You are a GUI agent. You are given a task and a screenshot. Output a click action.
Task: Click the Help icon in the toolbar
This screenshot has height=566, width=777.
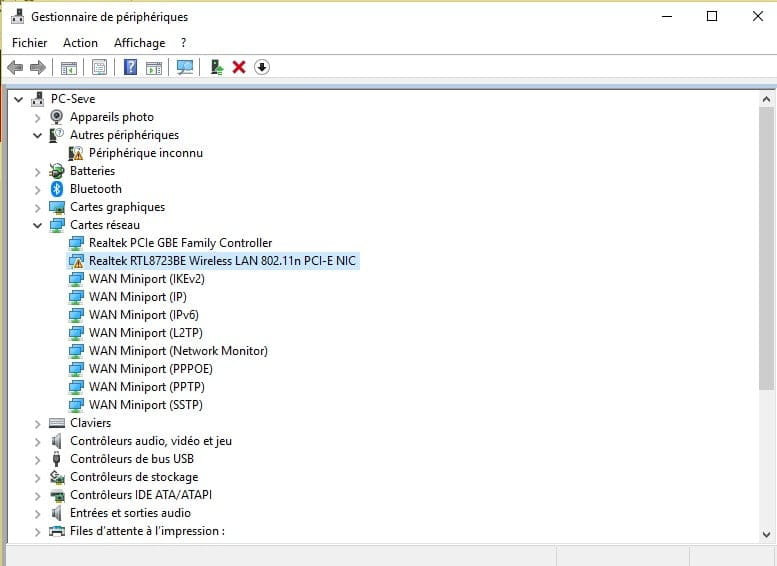tap(130, 67)
